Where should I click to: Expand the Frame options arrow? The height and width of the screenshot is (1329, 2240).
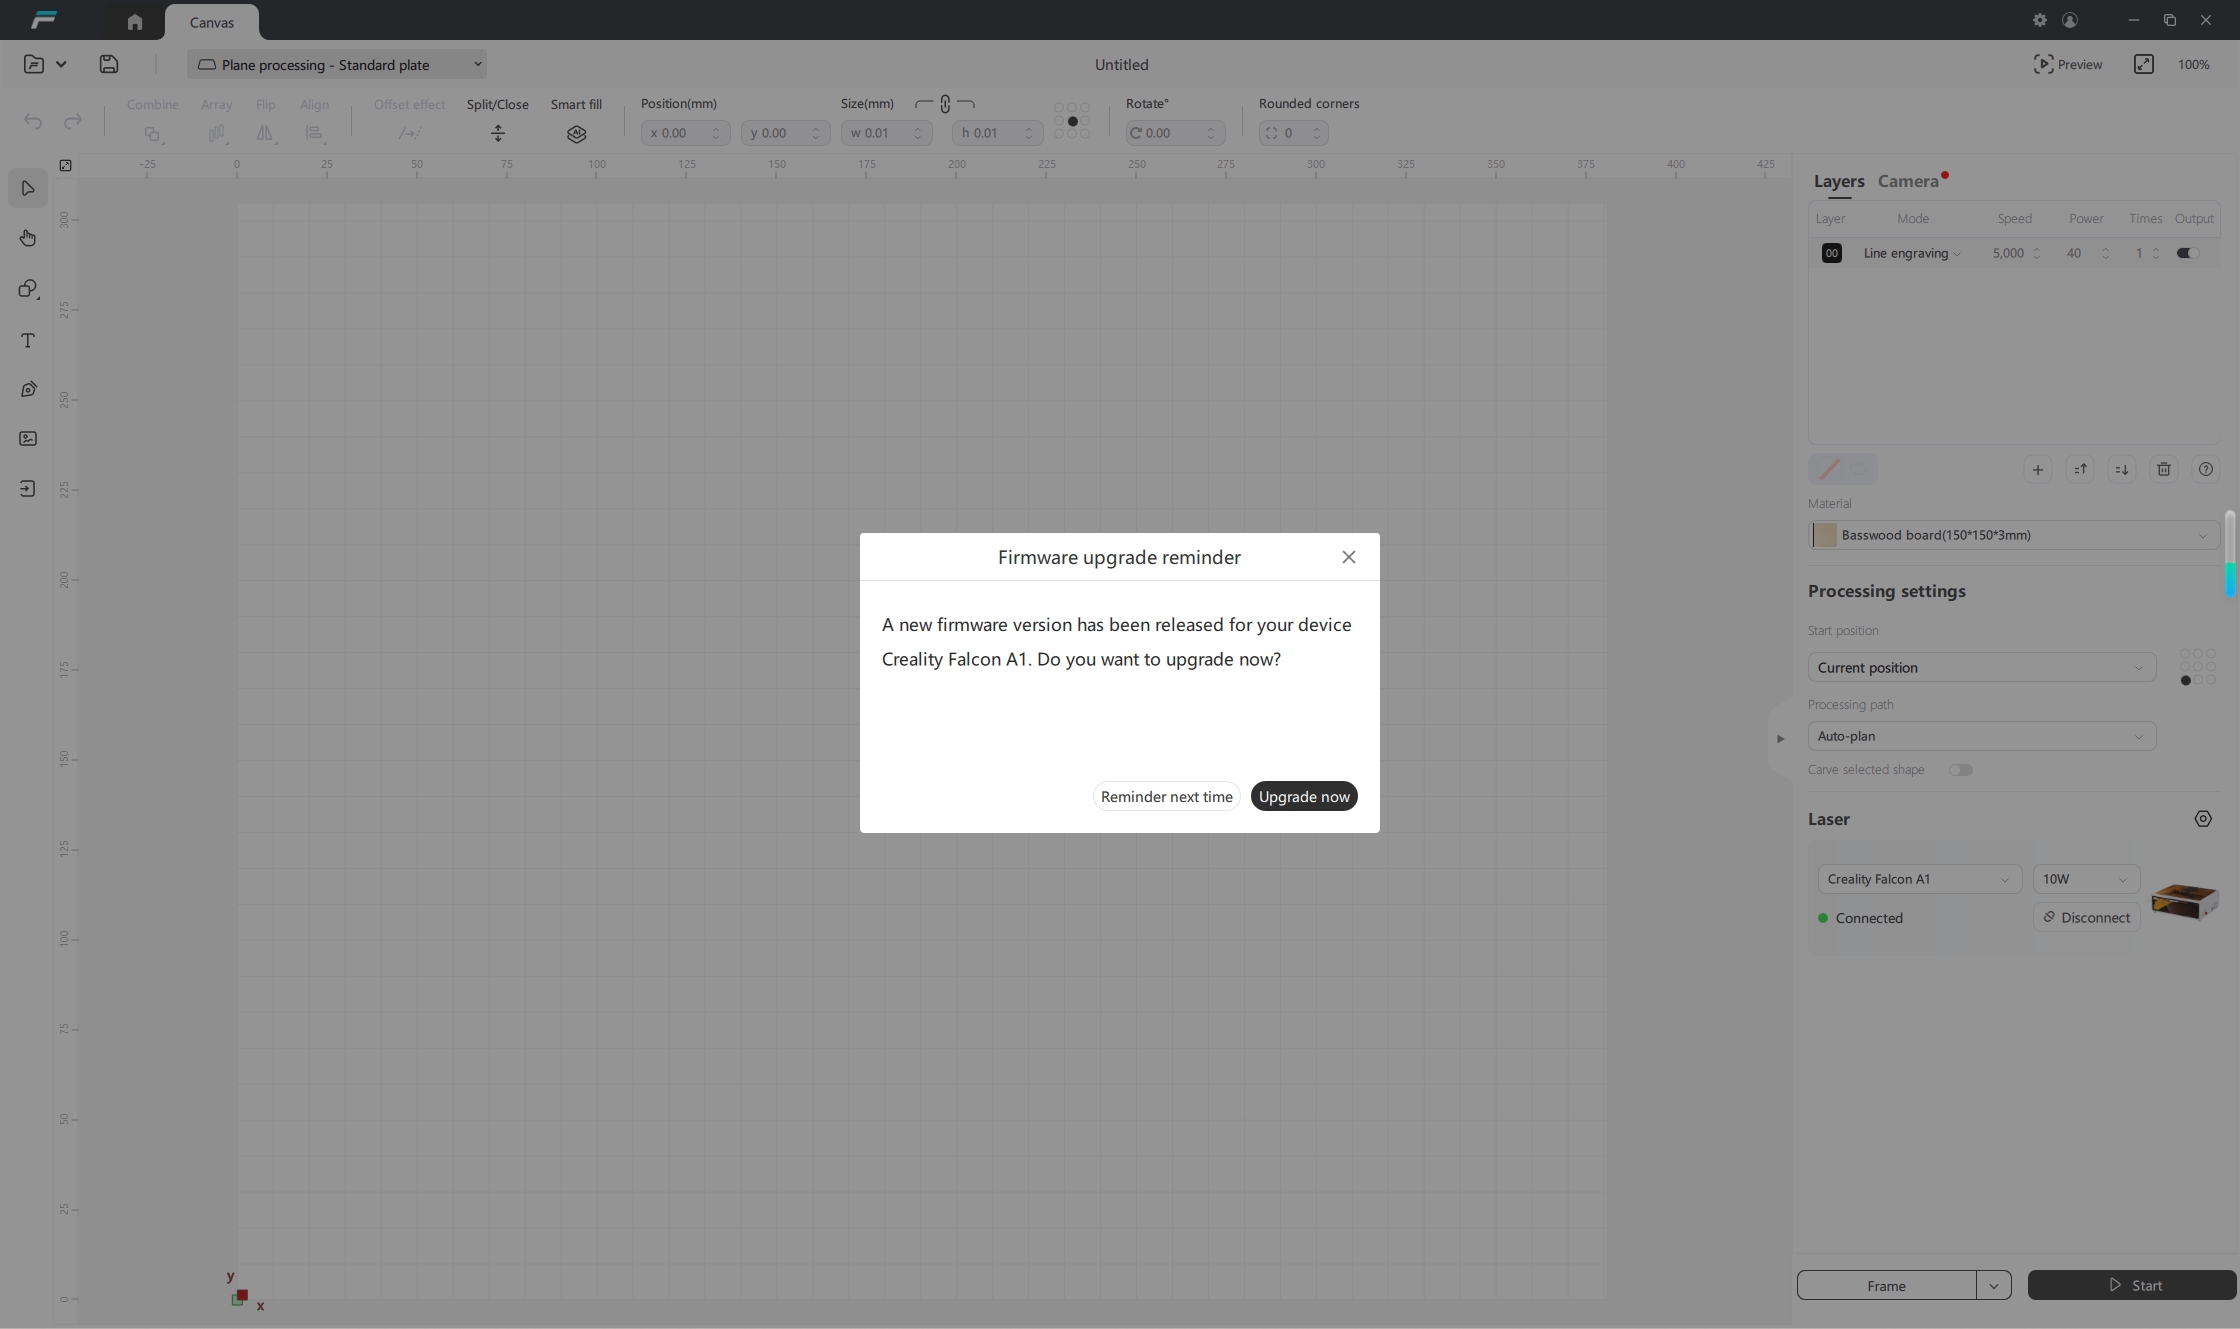[x=1994, y=1285]
